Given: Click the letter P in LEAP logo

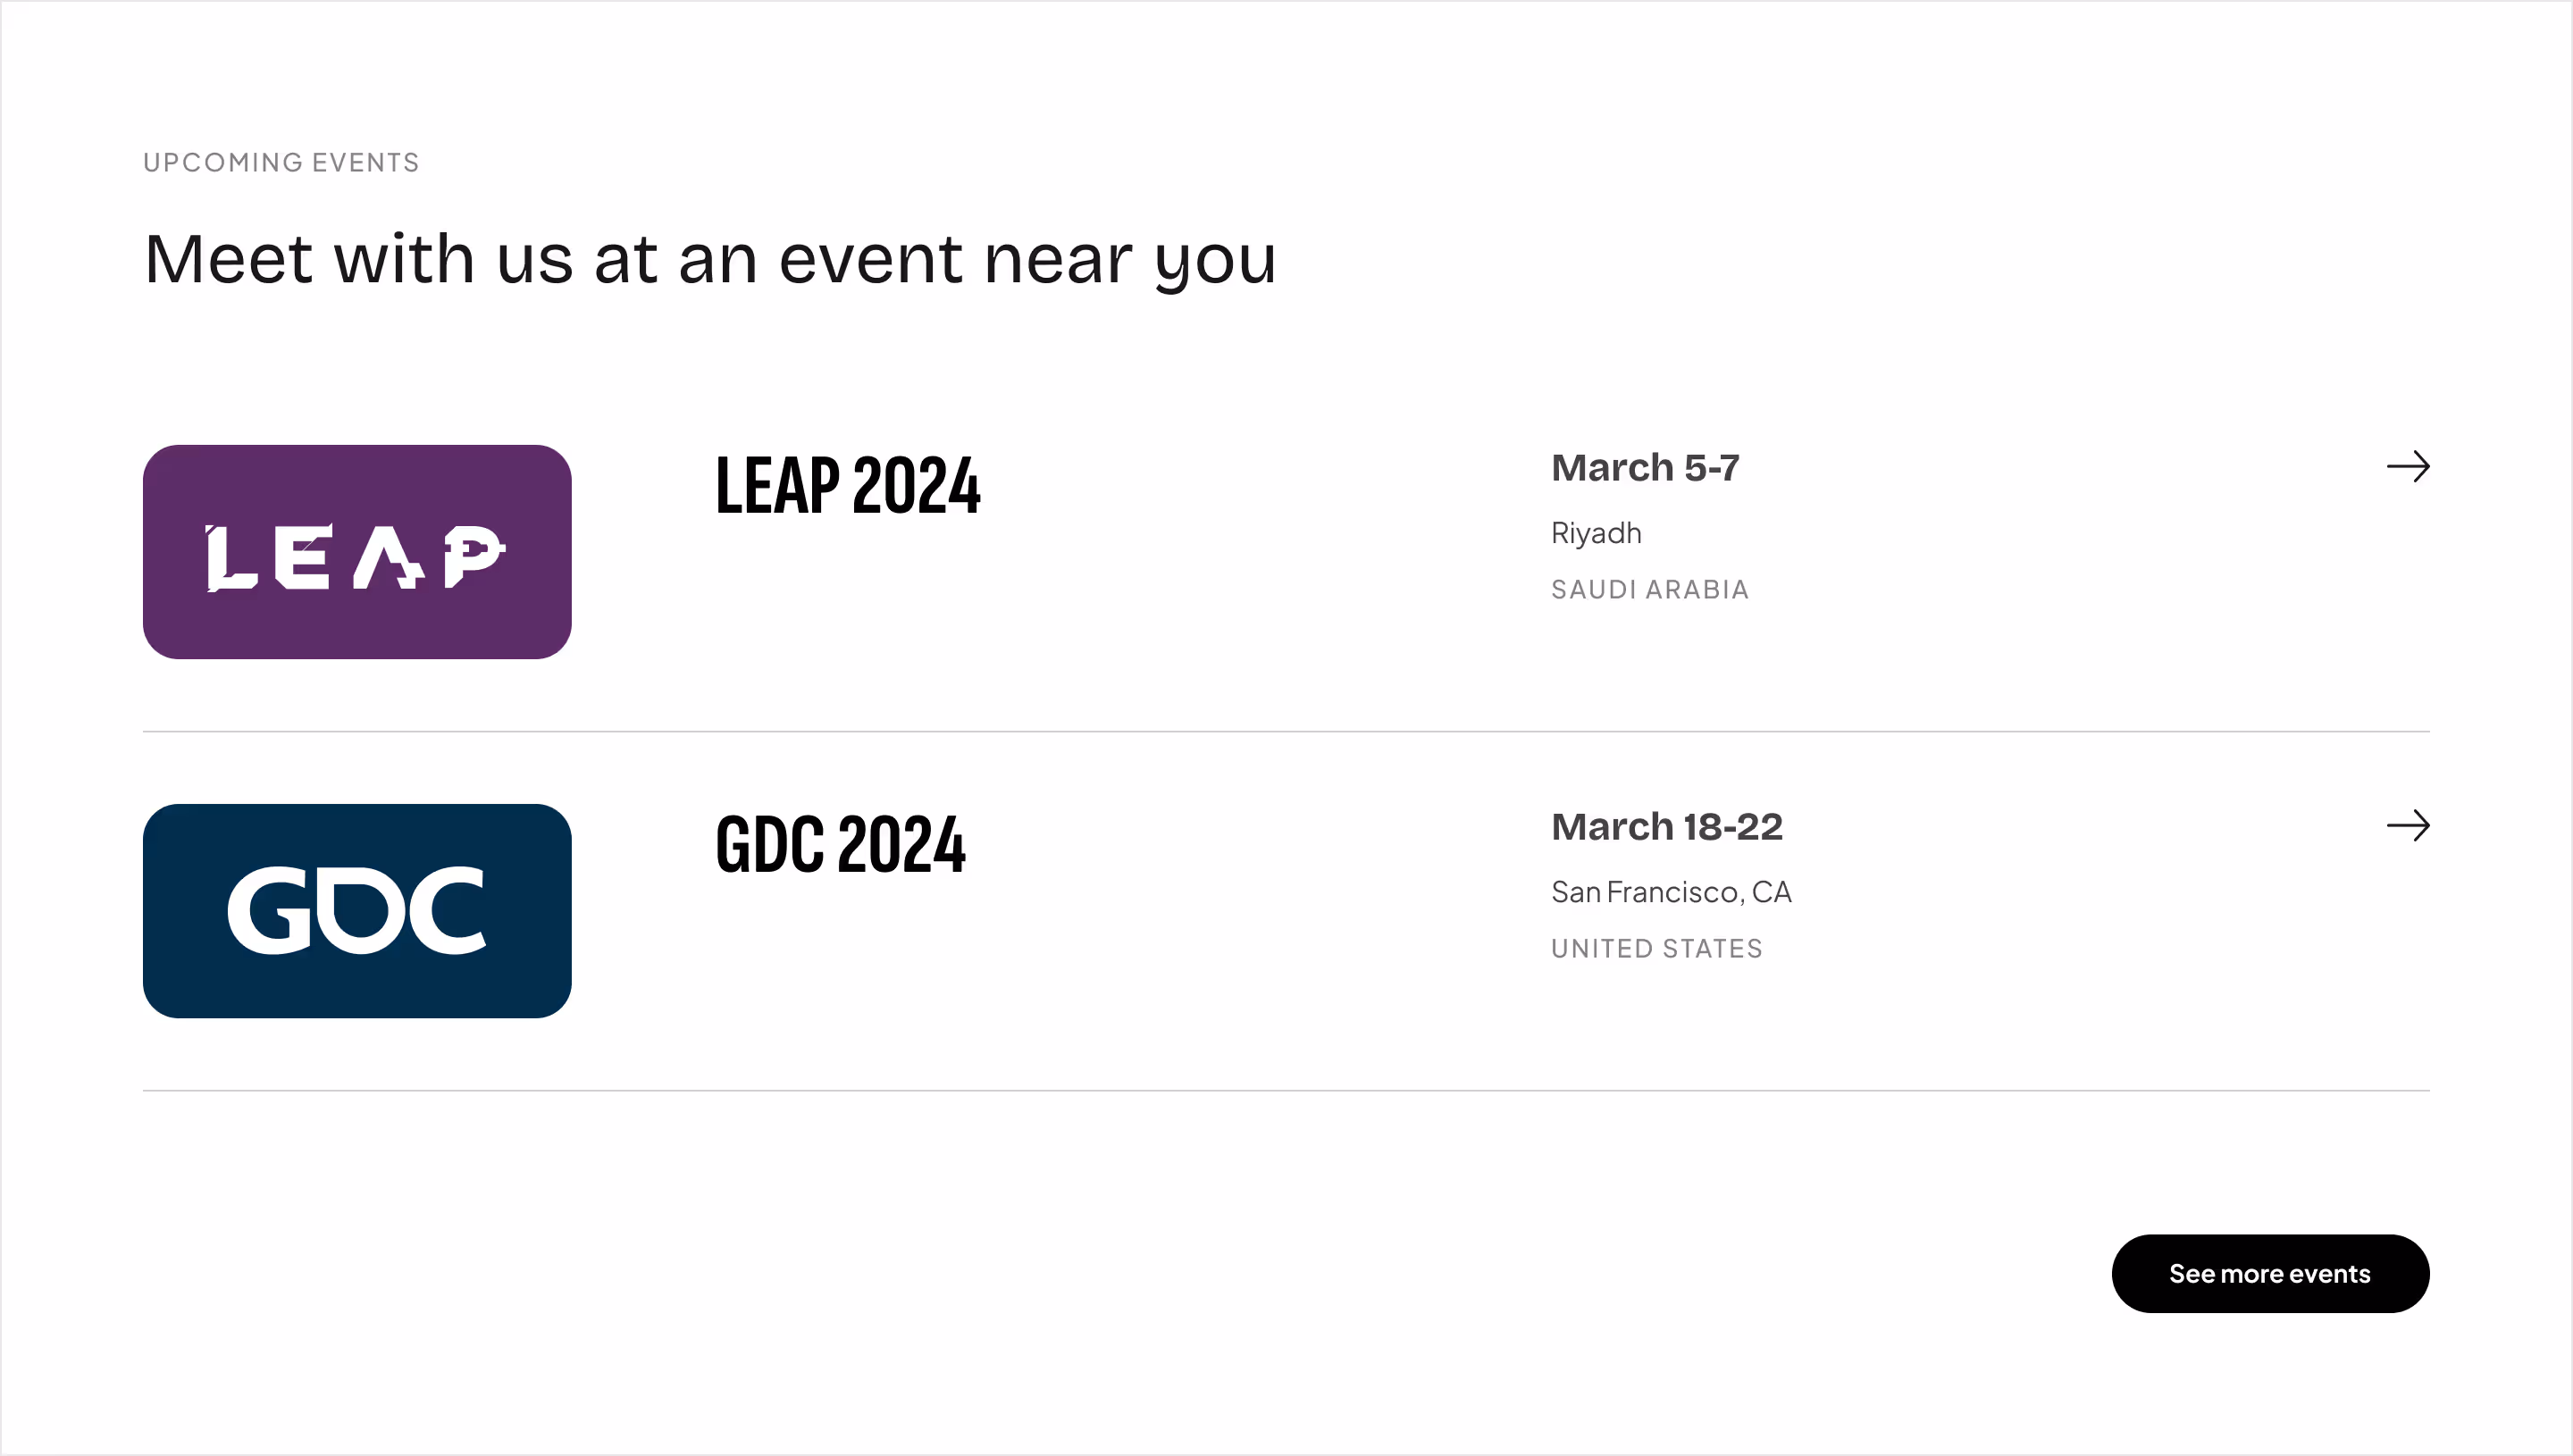Looking at the screenshot, I should 474,556.
